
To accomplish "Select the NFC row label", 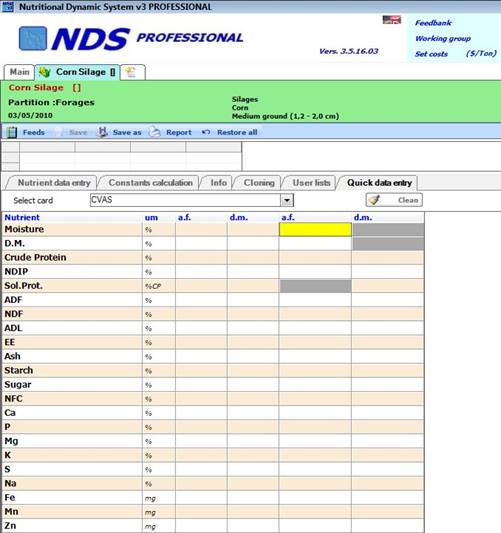I will pos(13,399).
